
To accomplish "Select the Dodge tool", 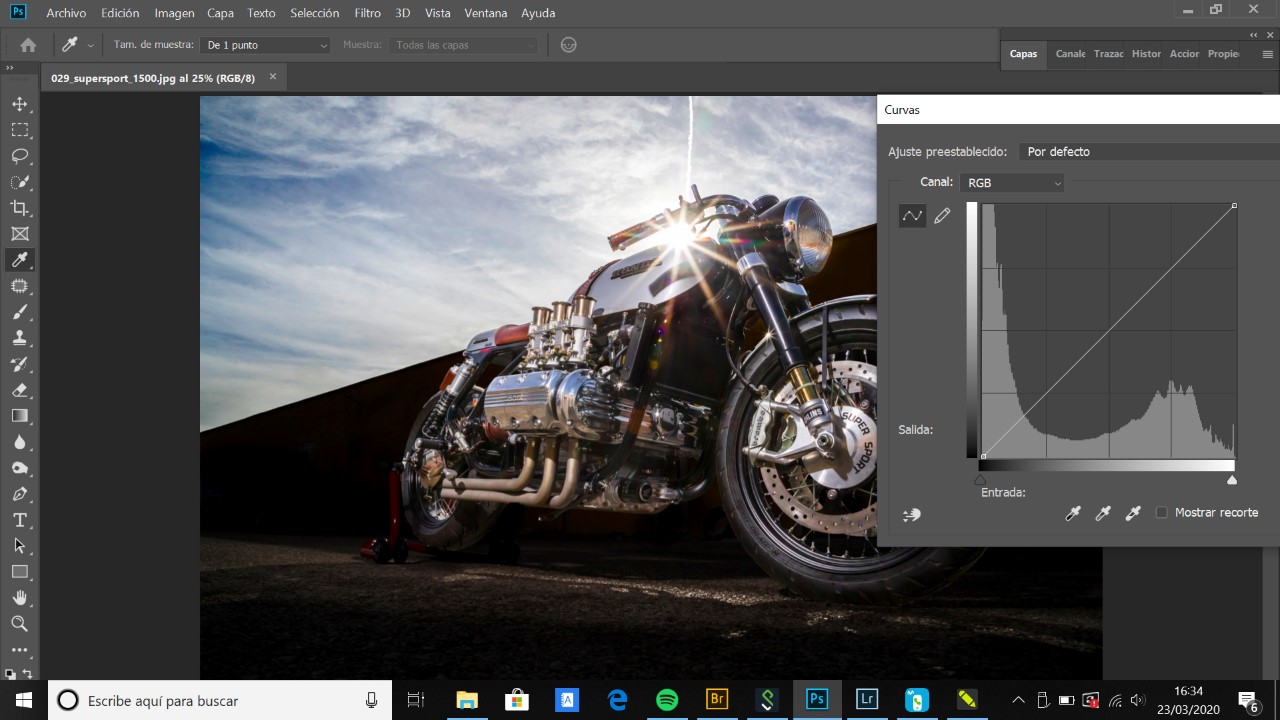I will [19, 468].
